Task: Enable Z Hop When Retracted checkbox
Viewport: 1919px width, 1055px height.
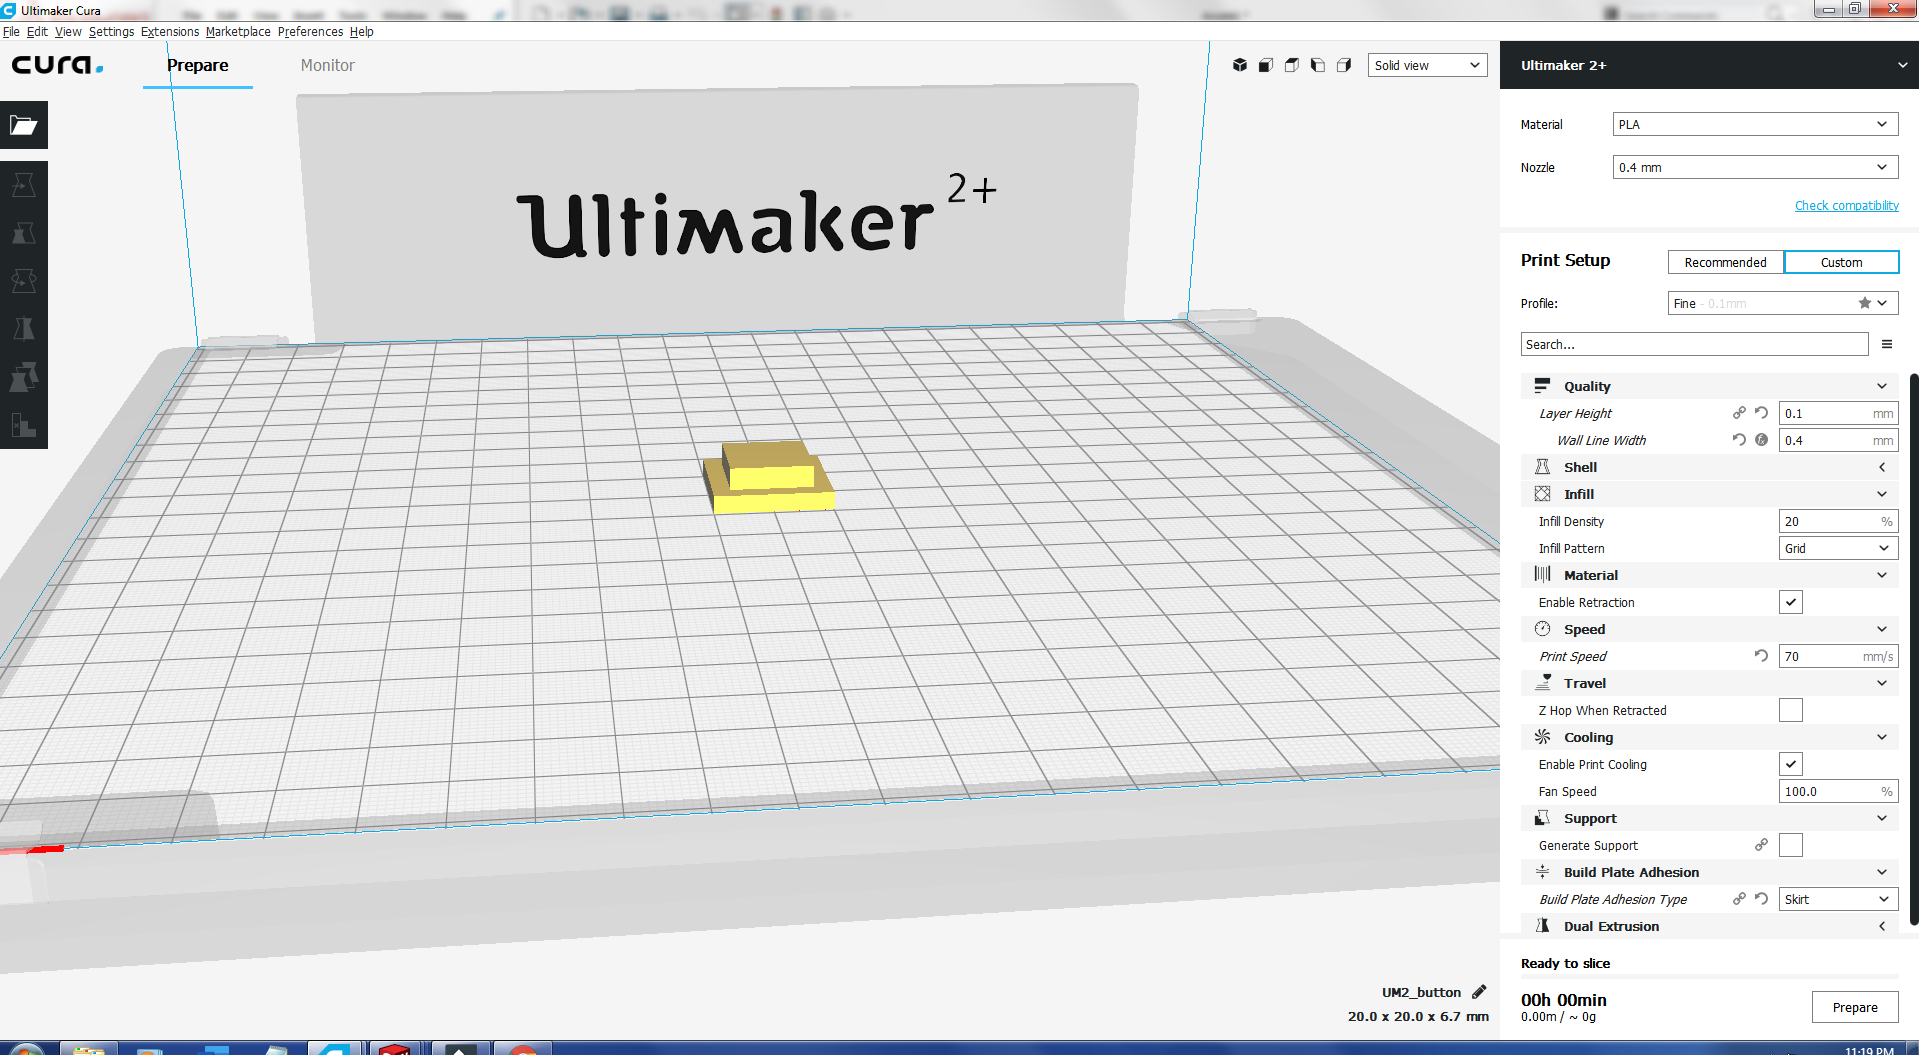Action: coord(1791,710)
